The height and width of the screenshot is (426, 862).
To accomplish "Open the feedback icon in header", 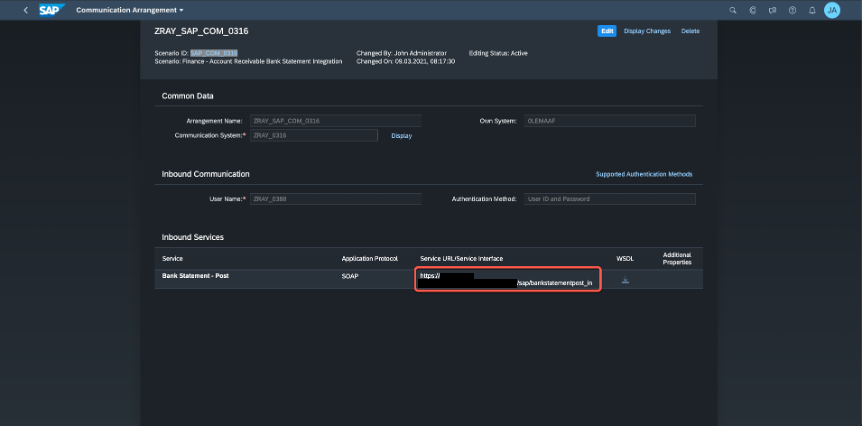I will (772, 10).
